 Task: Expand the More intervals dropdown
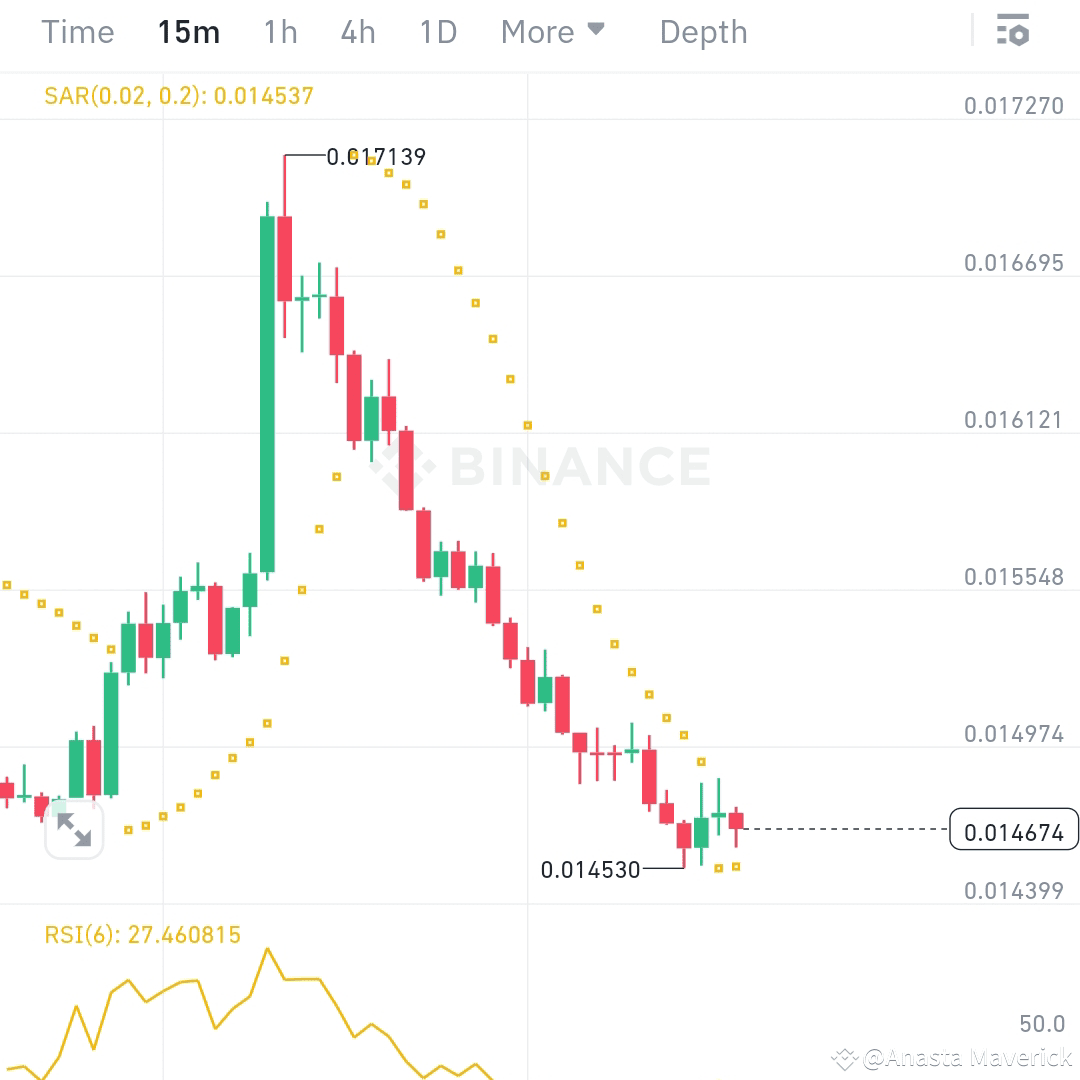pos(553,32)
